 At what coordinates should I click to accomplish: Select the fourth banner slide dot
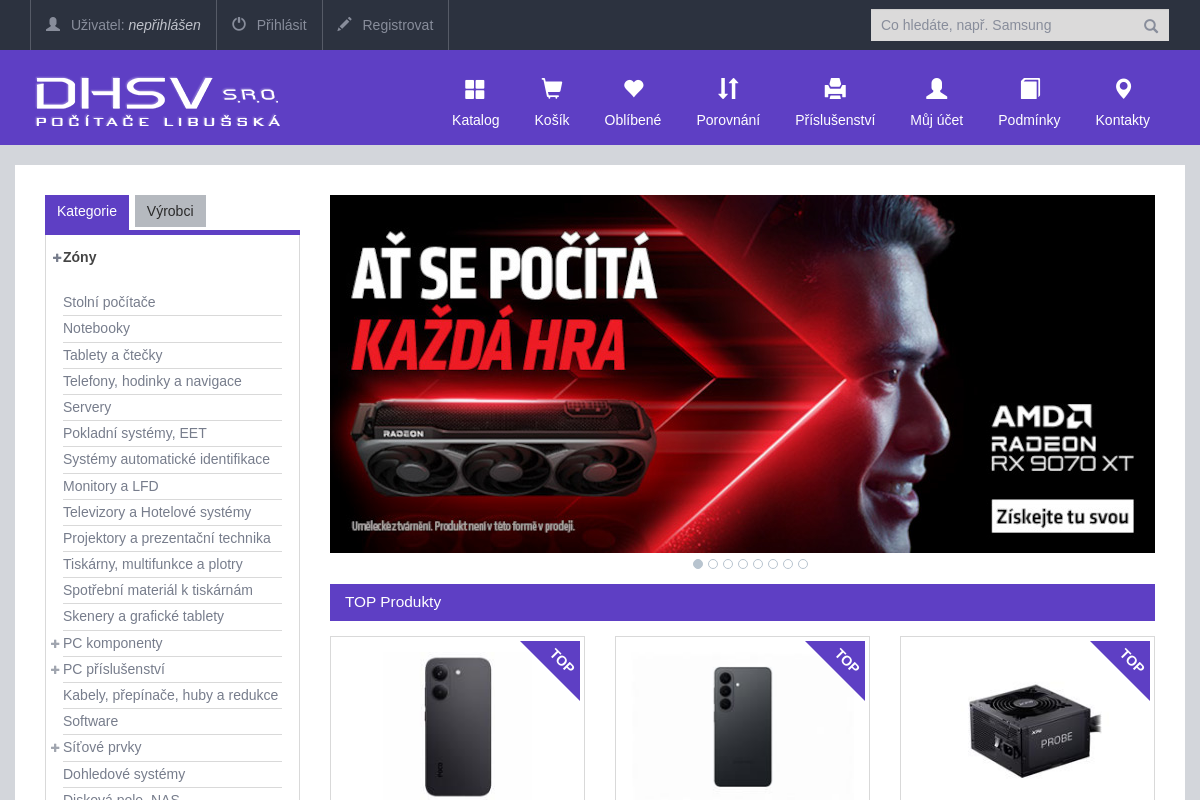coord(743,564)
